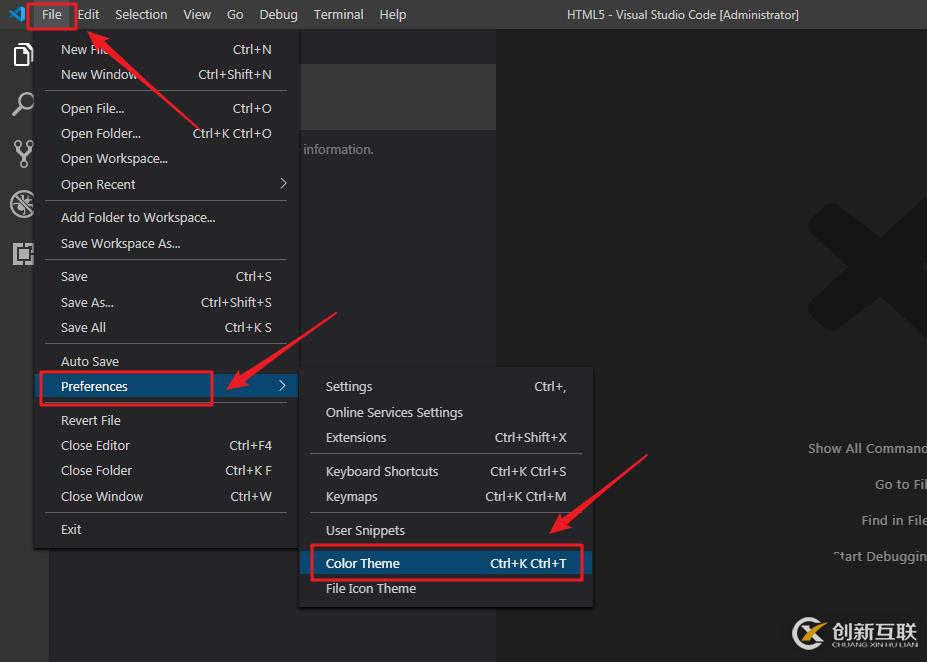Open the Selection menu
Image resolution: width=927 pixels, height=662 pixels.
pos(141,14)
